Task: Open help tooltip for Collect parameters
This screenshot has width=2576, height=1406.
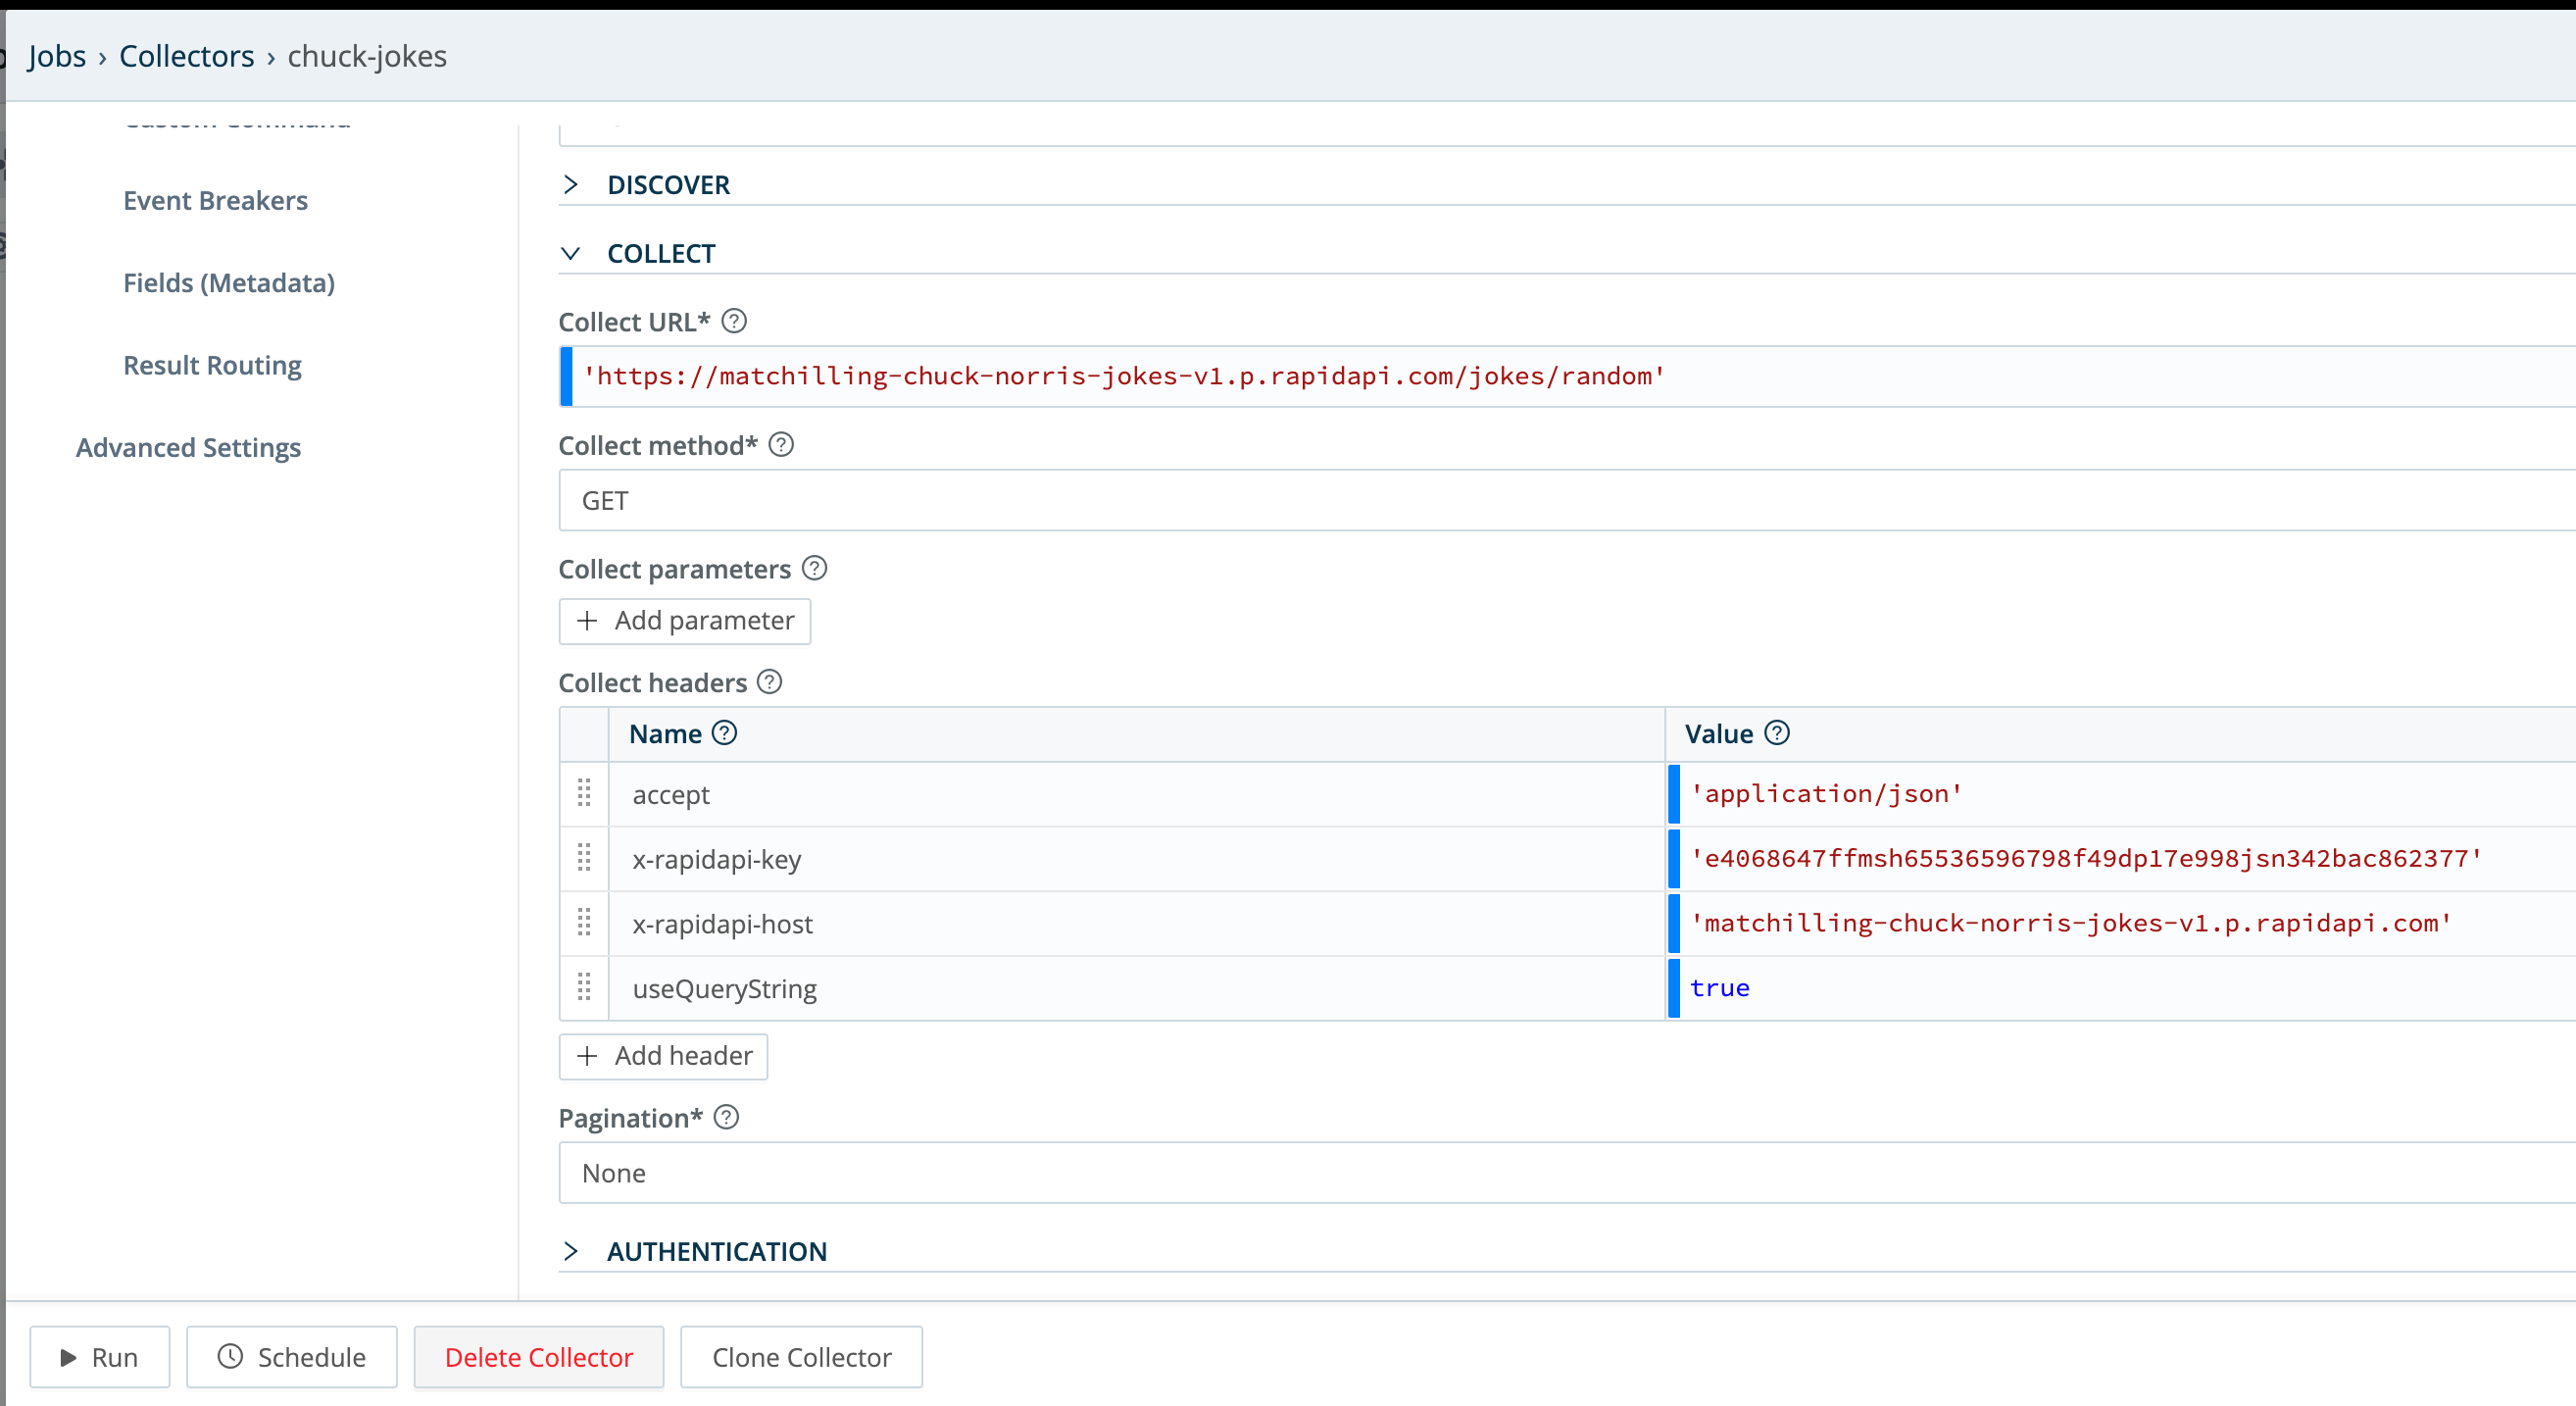Action: click(x=814, y=568)
